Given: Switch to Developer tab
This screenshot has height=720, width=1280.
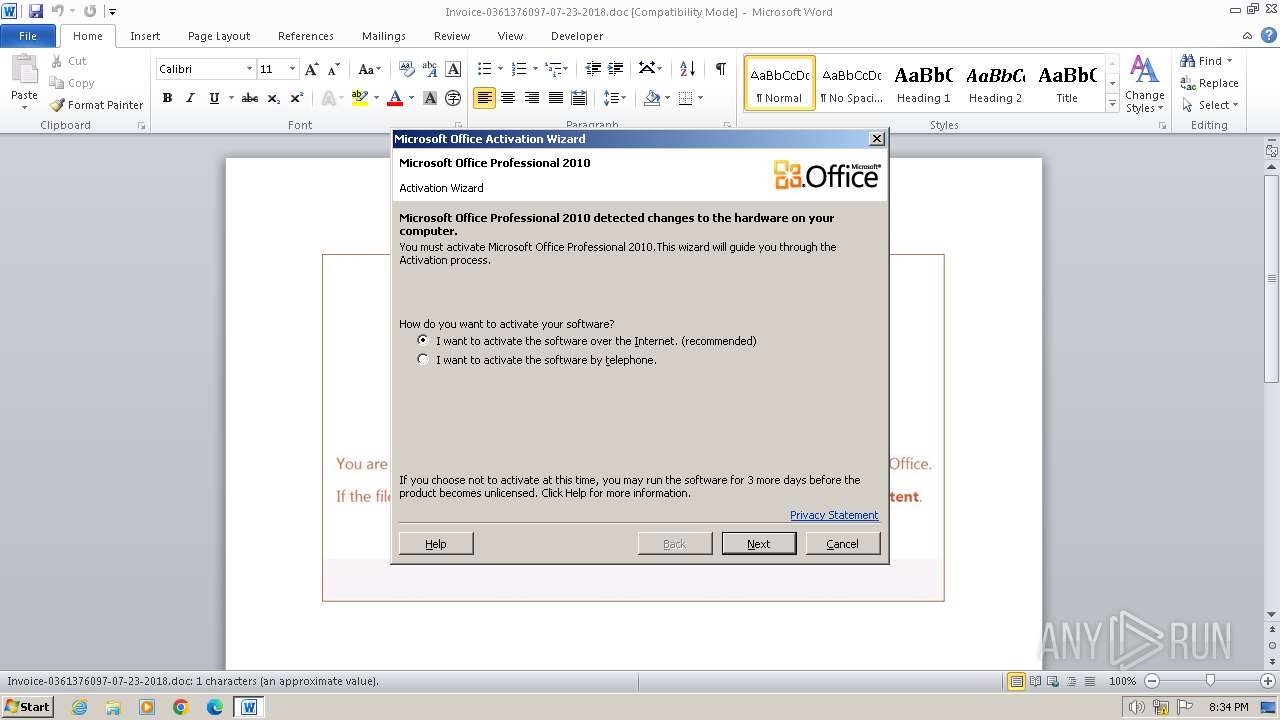Looking at the screenshot, I should pyautogui.click(x=577, y=36).
